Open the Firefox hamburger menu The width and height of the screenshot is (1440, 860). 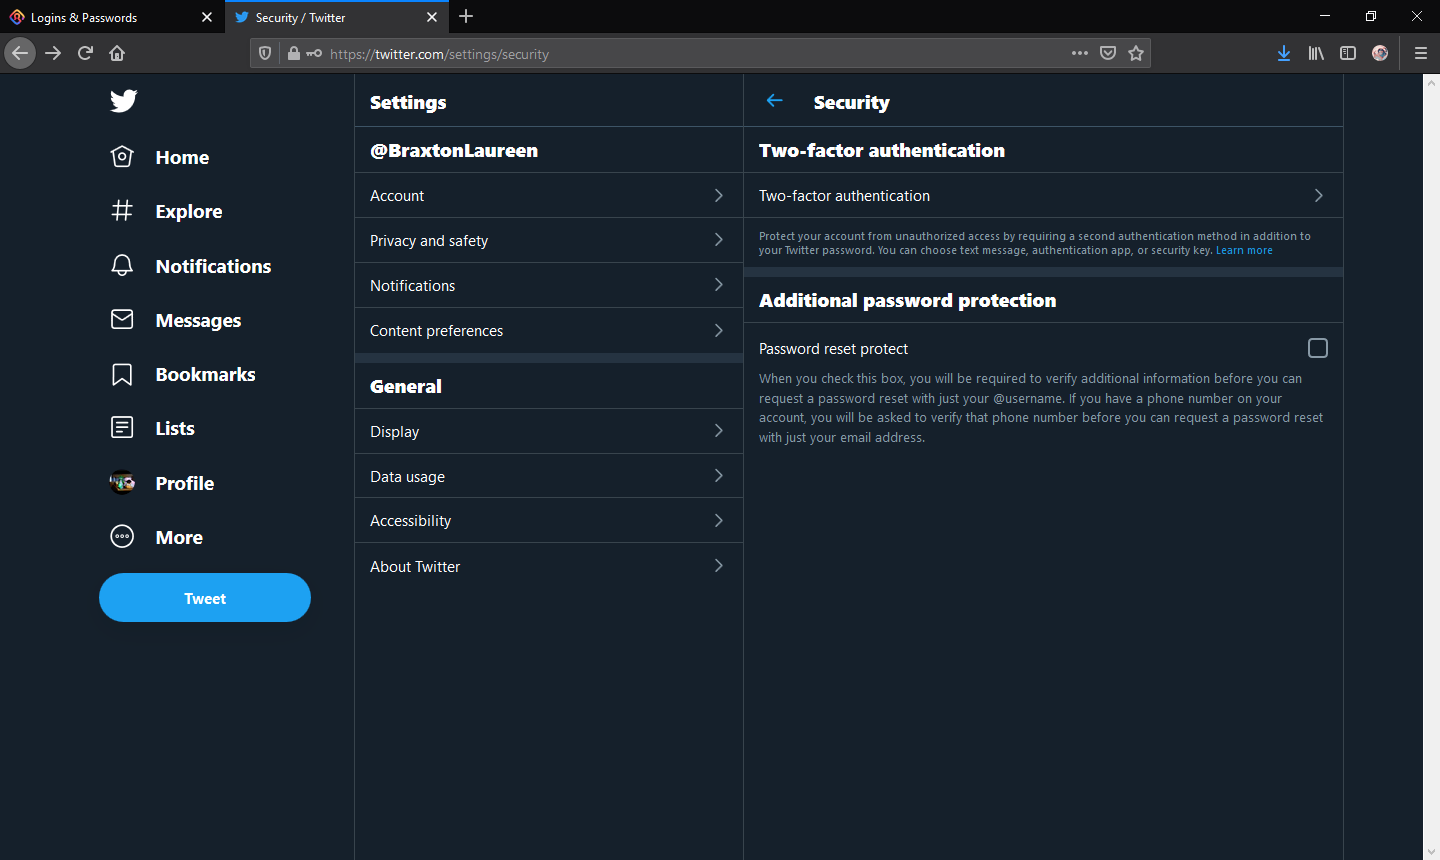click(1420, 53)
